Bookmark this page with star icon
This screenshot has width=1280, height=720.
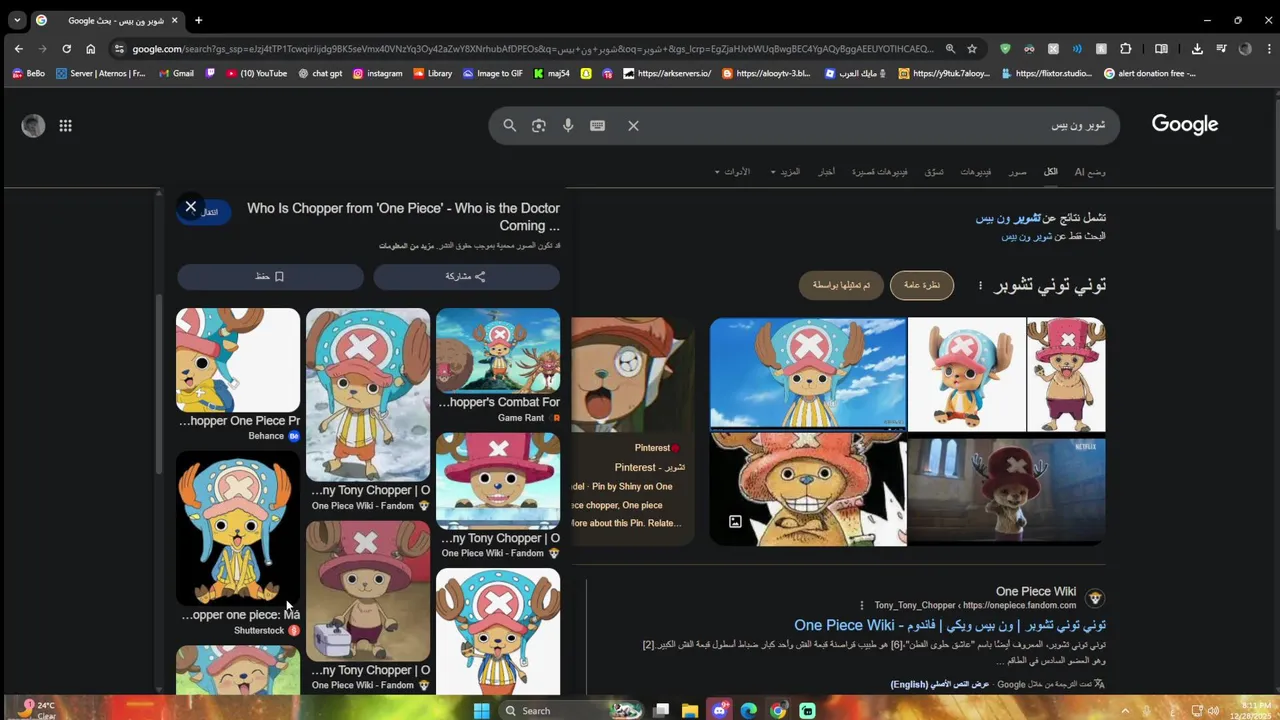click(x=972, y=48)
